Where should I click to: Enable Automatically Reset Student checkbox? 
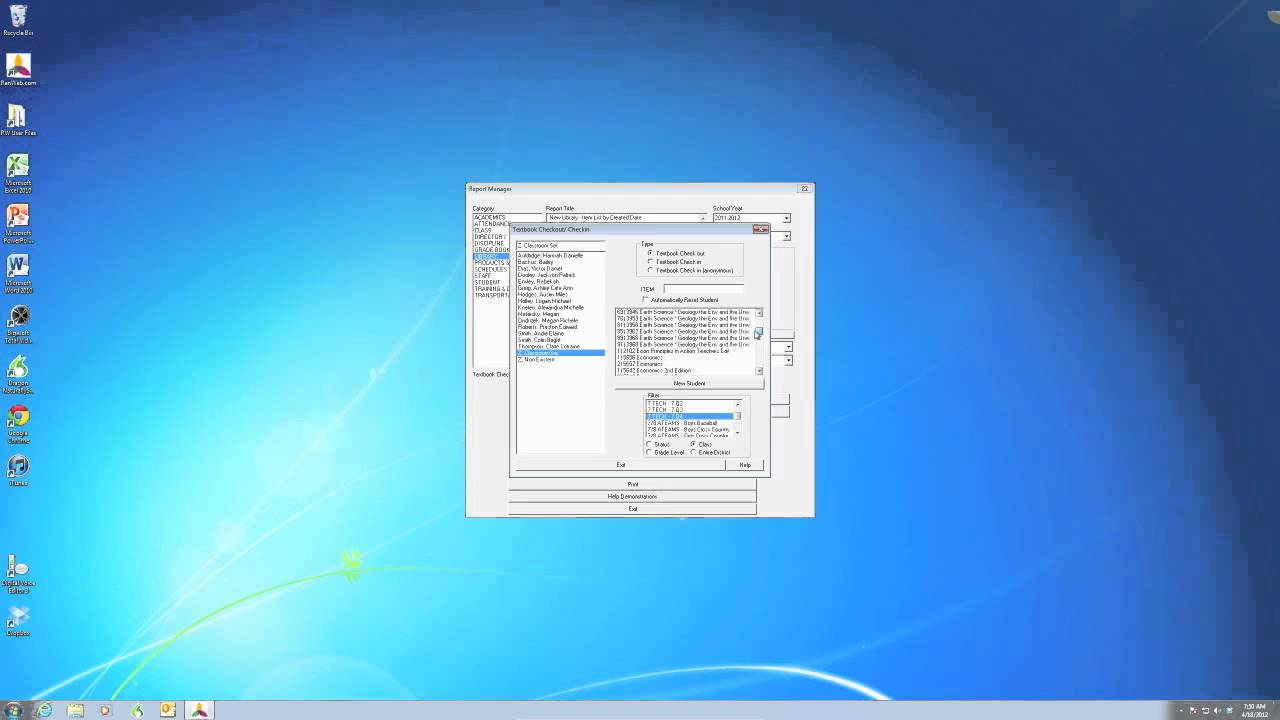pos(645,300)
